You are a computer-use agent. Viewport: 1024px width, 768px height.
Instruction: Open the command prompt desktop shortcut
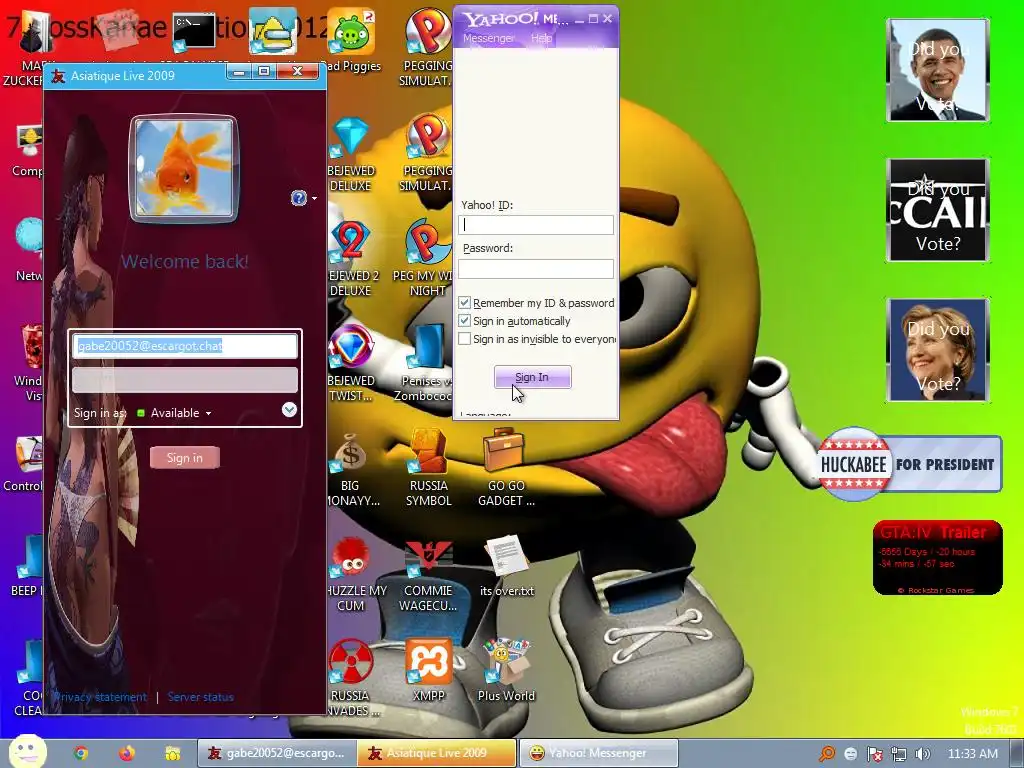tap(194, 31)
